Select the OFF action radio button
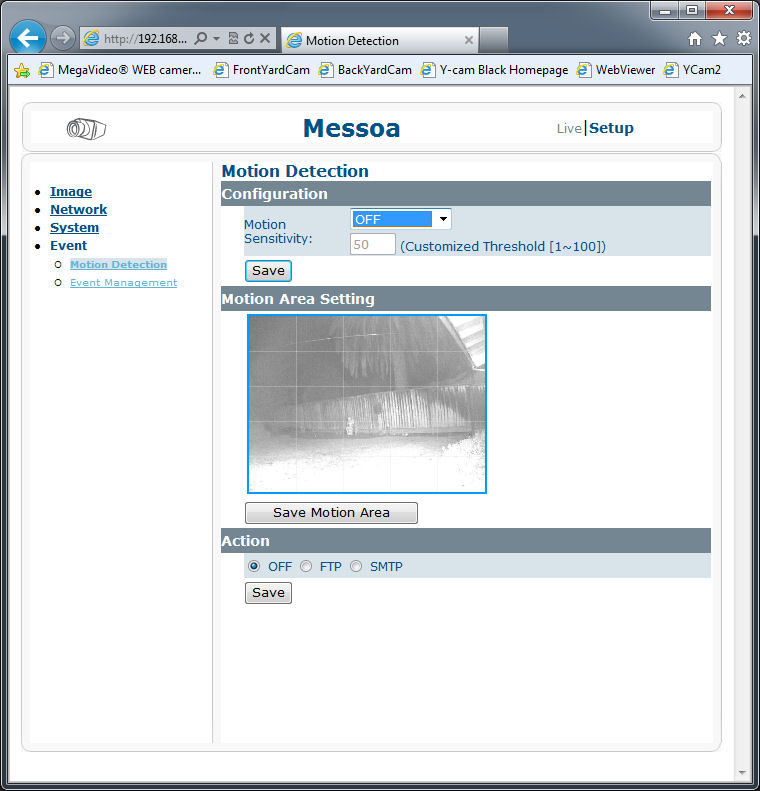Viewport: 760px width, 791px height. tap(254, 567)
